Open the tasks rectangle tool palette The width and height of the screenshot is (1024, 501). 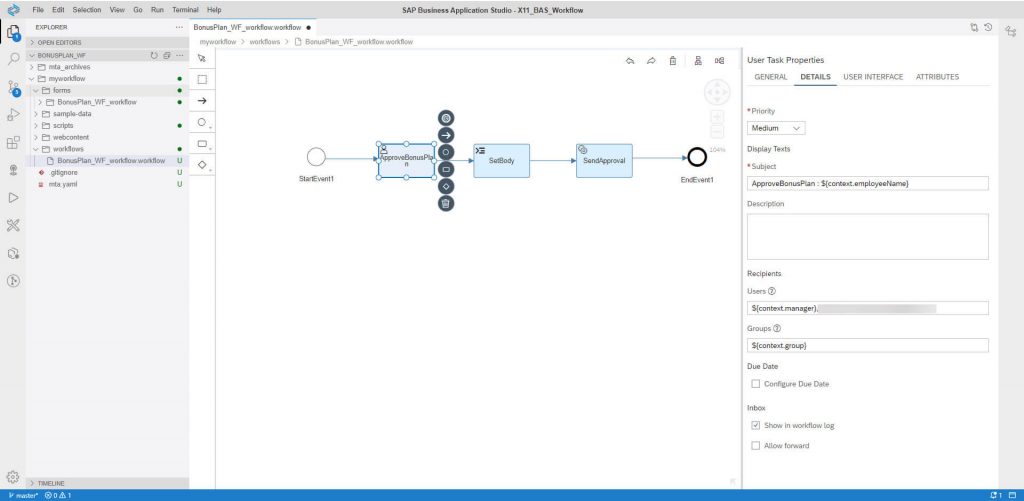coord(202,144)
